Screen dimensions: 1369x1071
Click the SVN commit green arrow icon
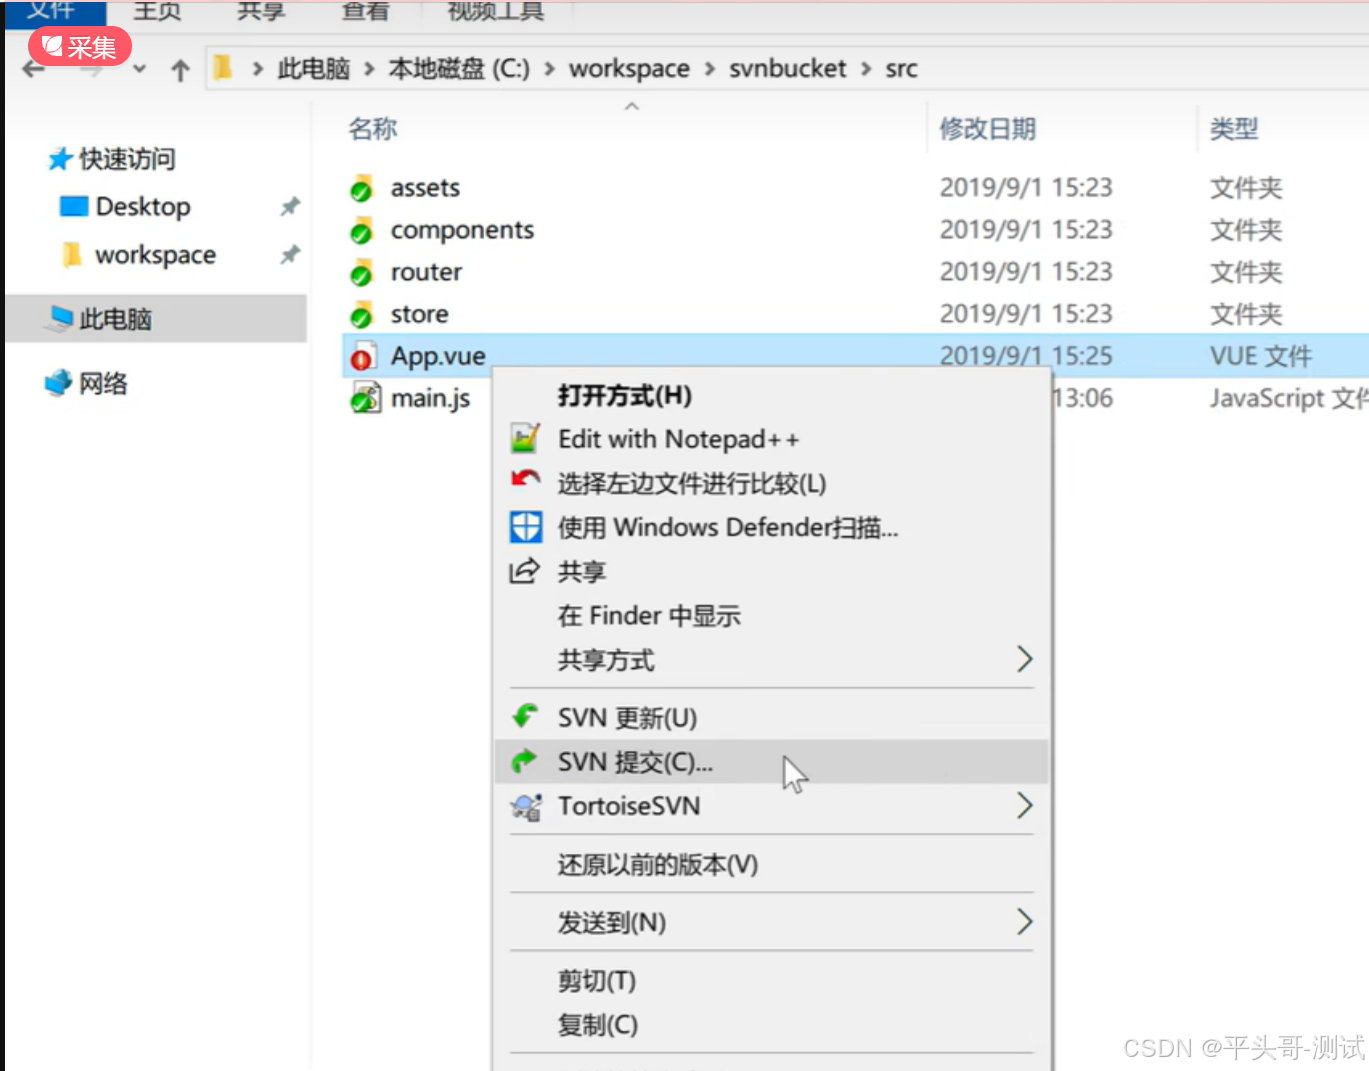coord(524,761)
